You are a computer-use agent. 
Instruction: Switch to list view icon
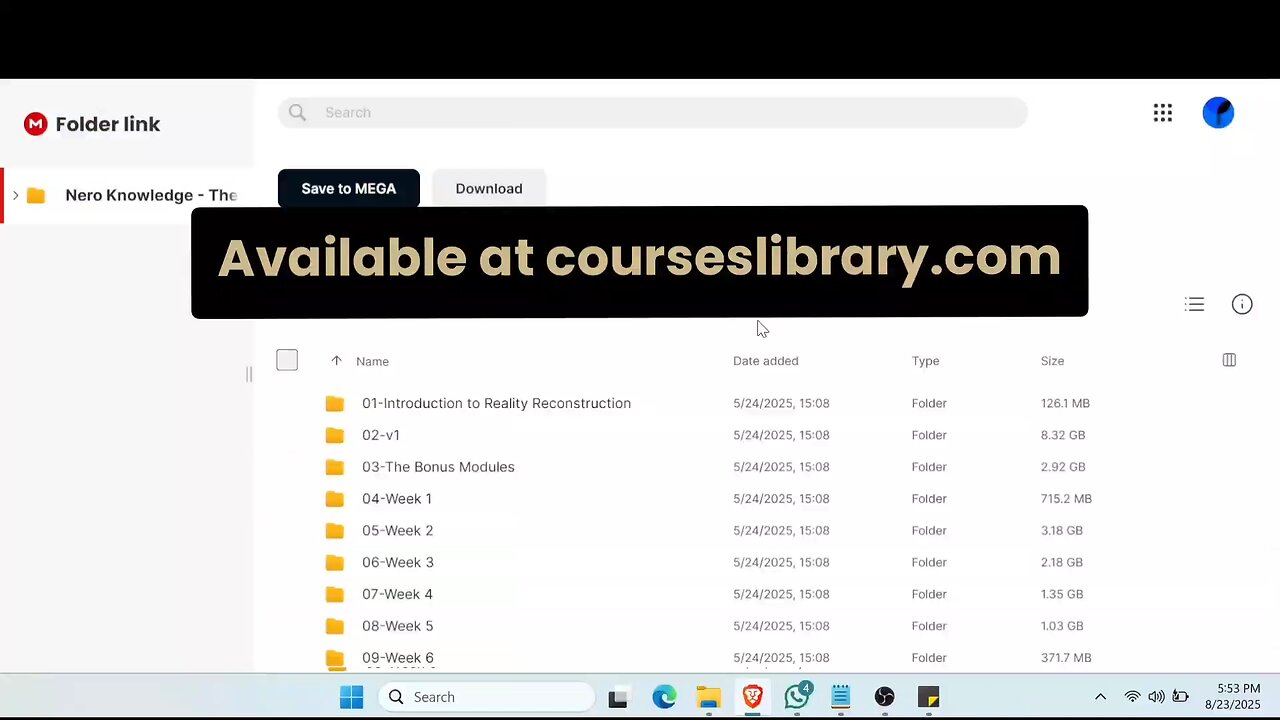(1194, 304)
